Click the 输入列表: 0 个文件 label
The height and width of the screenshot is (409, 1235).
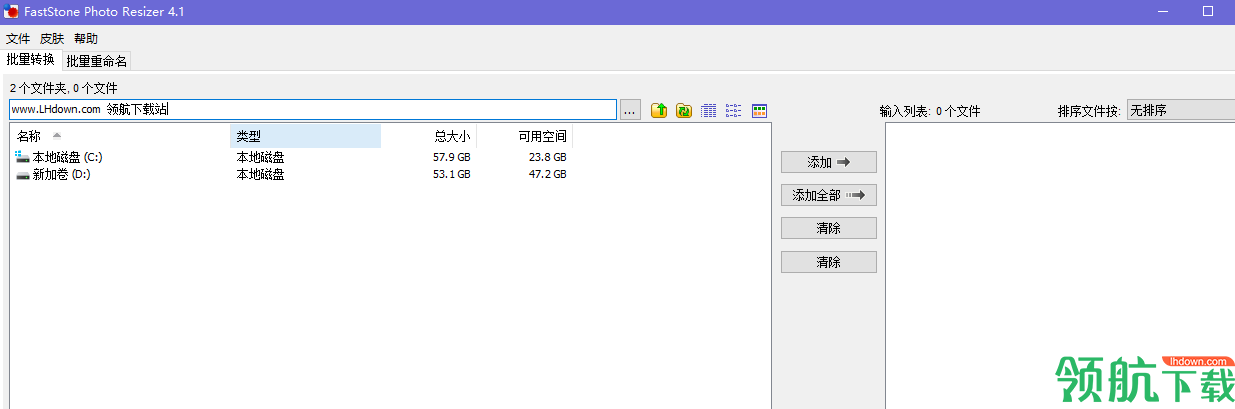pos(930,111)
